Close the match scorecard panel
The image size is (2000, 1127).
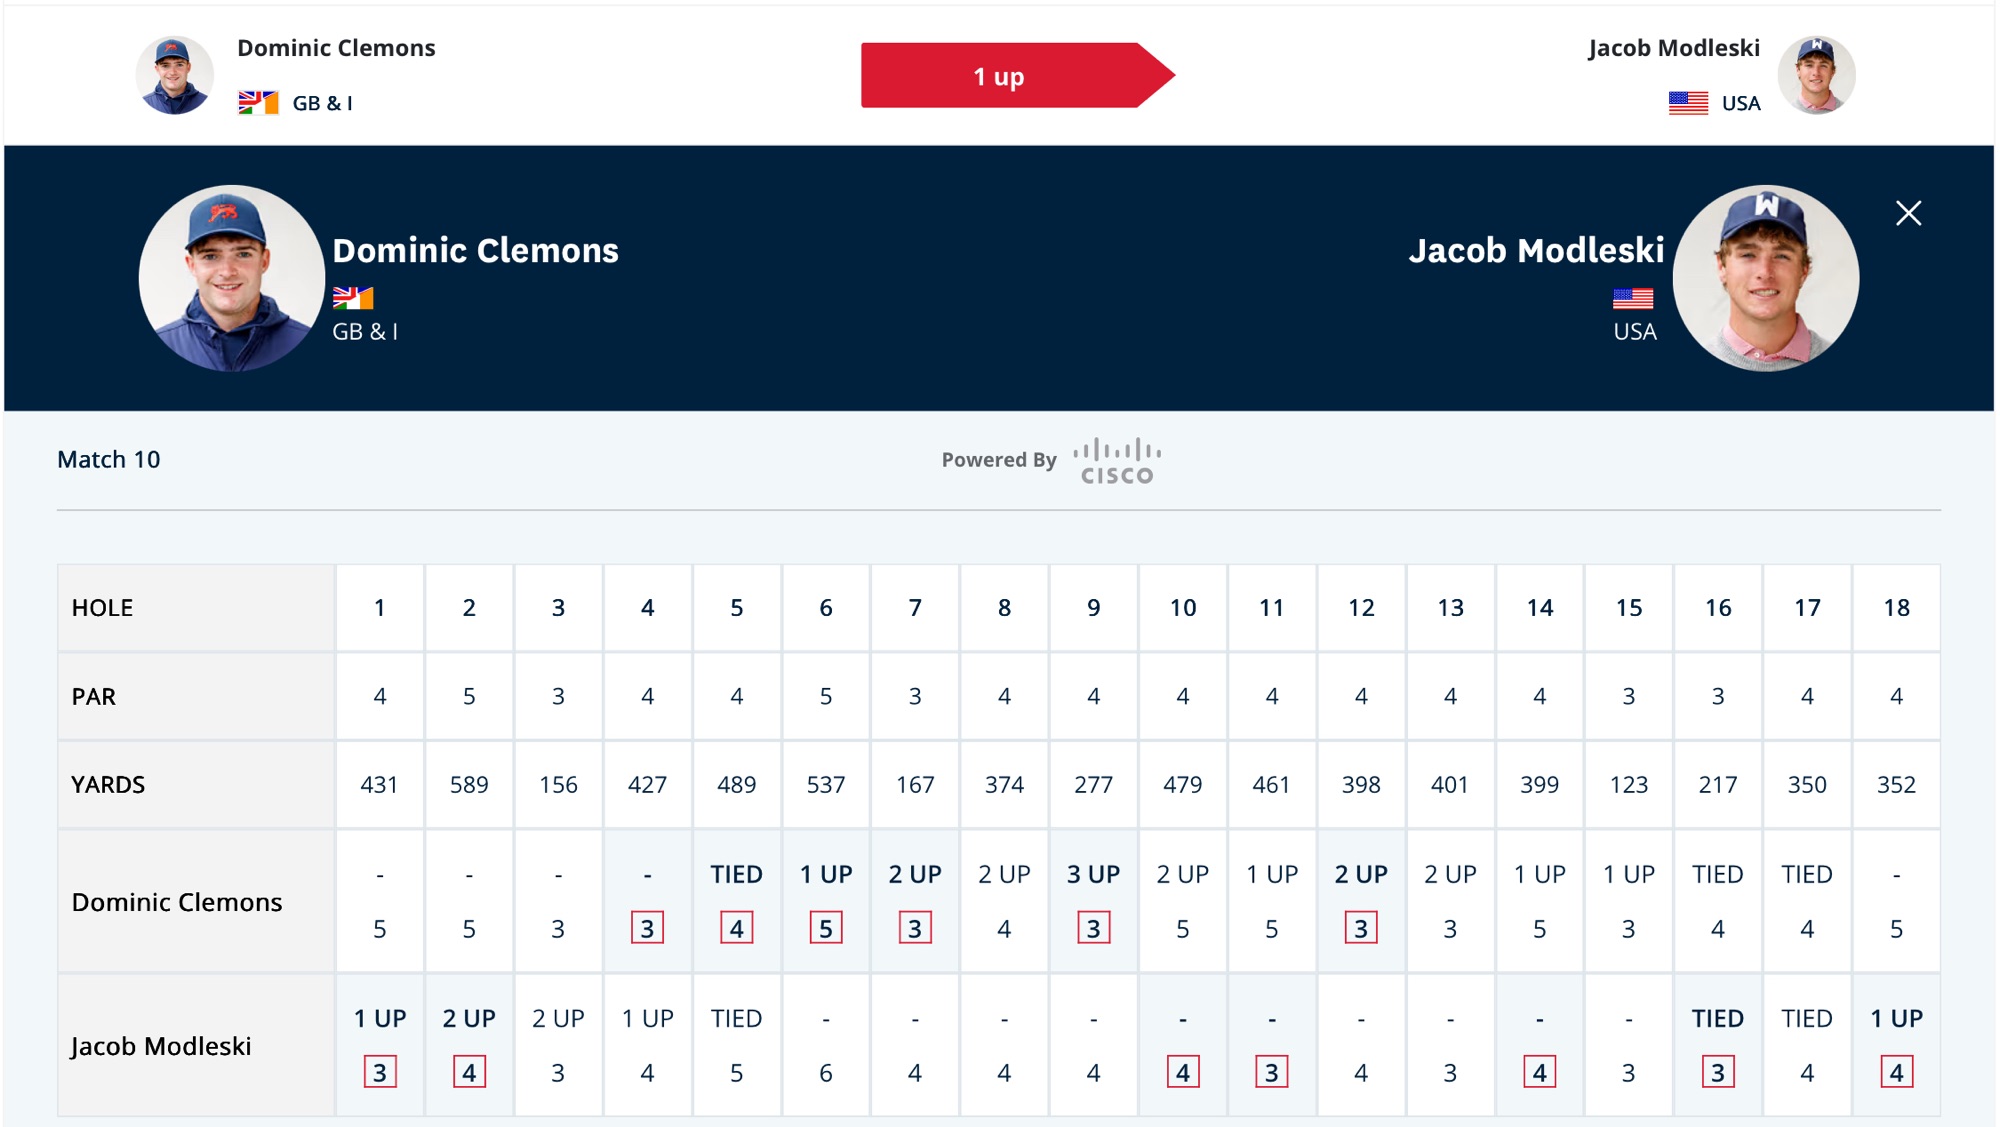coord(1908,213)
